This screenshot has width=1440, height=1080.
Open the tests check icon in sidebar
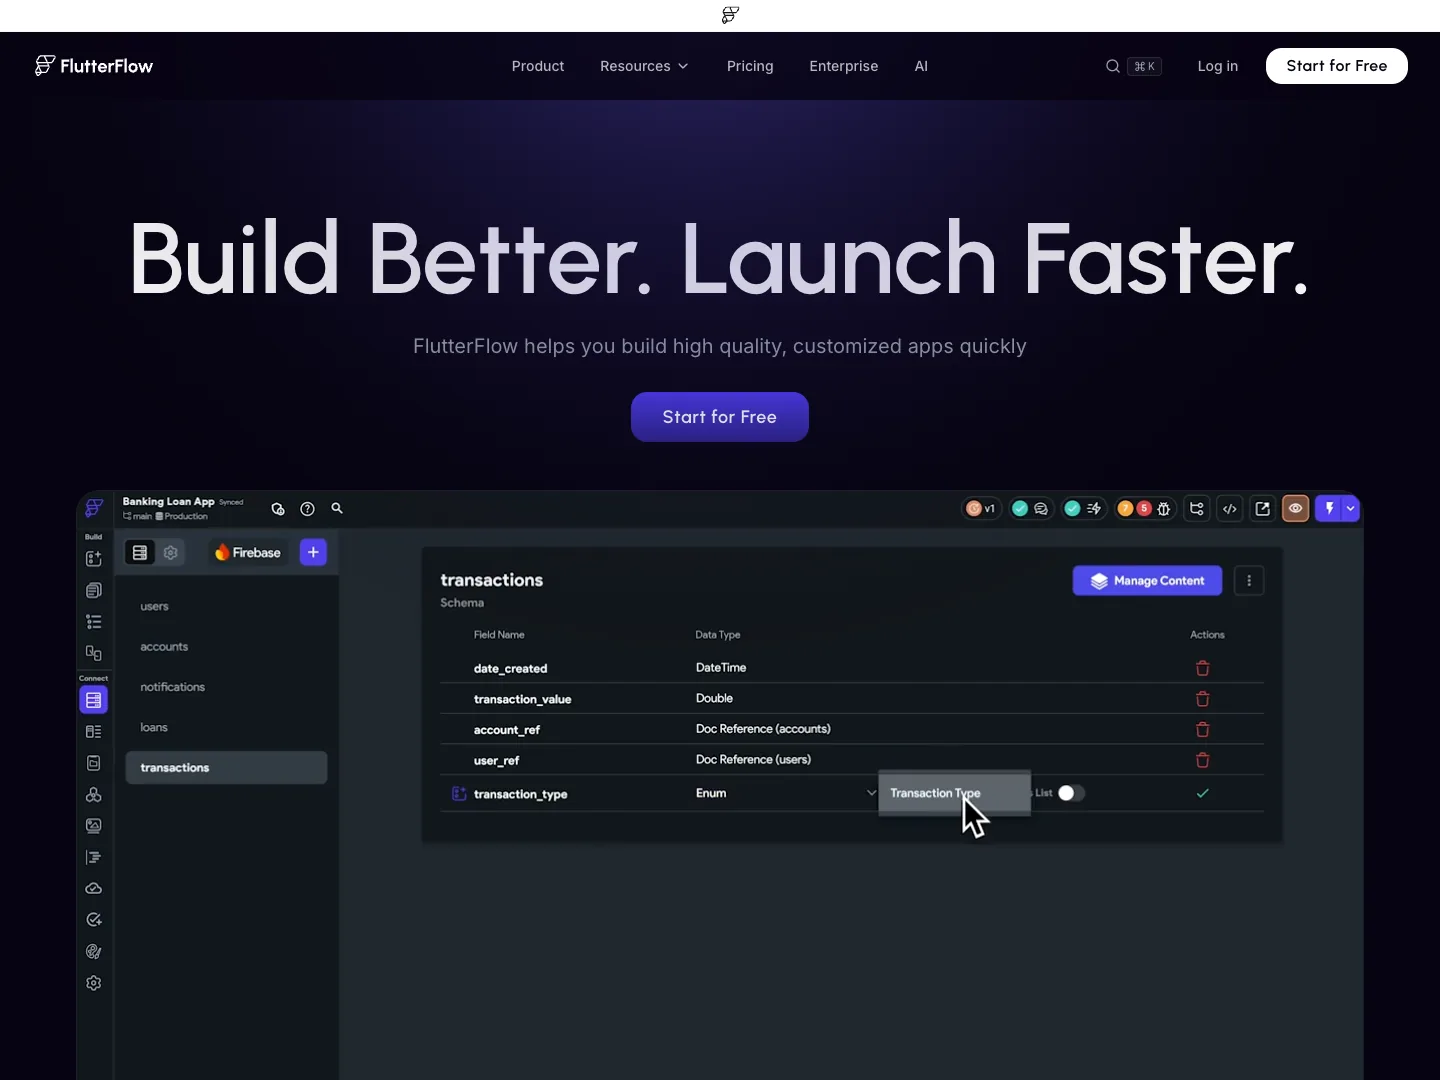(x=94, y=920)
